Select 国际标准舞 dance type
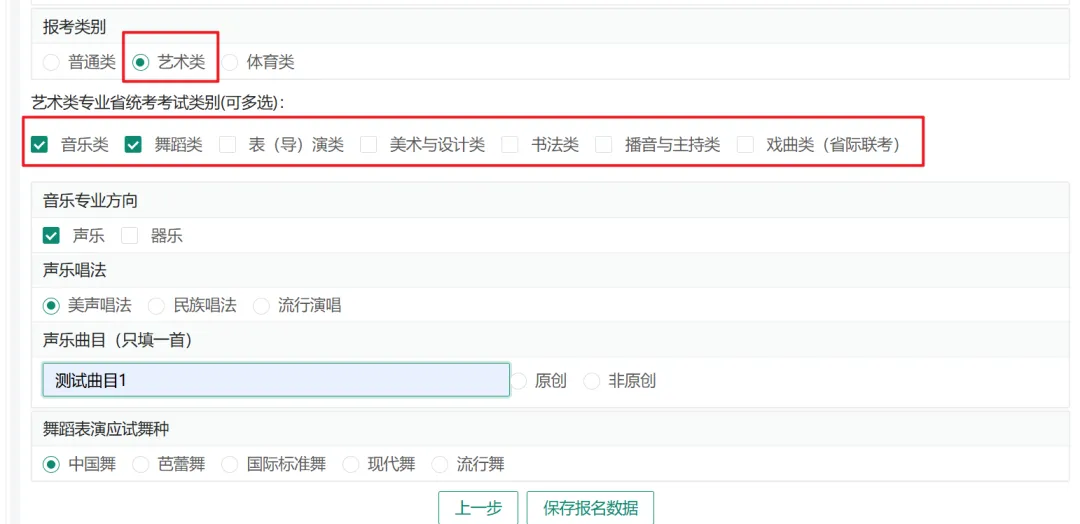1080x524 pixels. pyautogui.click(x=229, y=465)
